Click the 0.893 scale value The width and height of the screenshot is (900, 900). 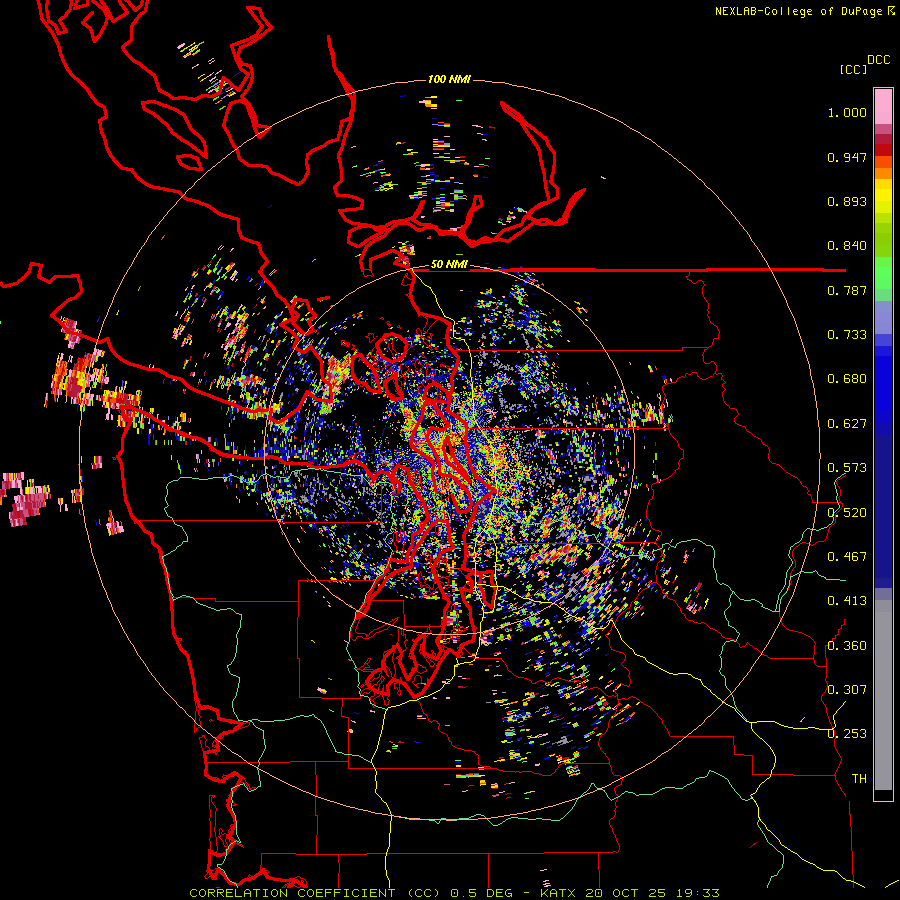tap(847, 201)
